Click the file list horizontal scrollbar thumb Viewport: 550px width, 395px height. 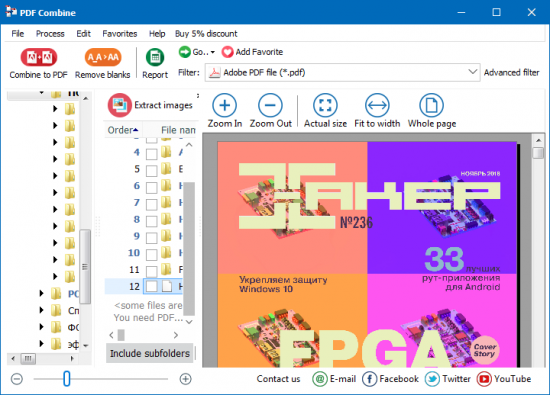(x=121, y=335)
